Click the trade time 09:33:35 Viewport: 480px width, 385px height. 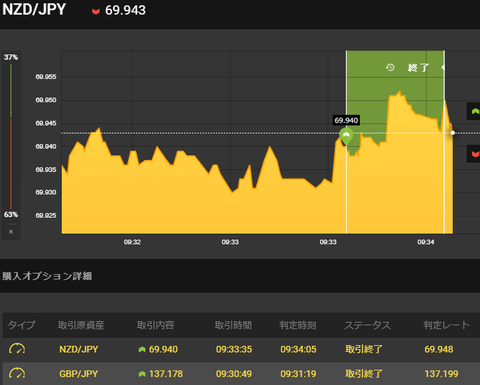coord(234,349)
